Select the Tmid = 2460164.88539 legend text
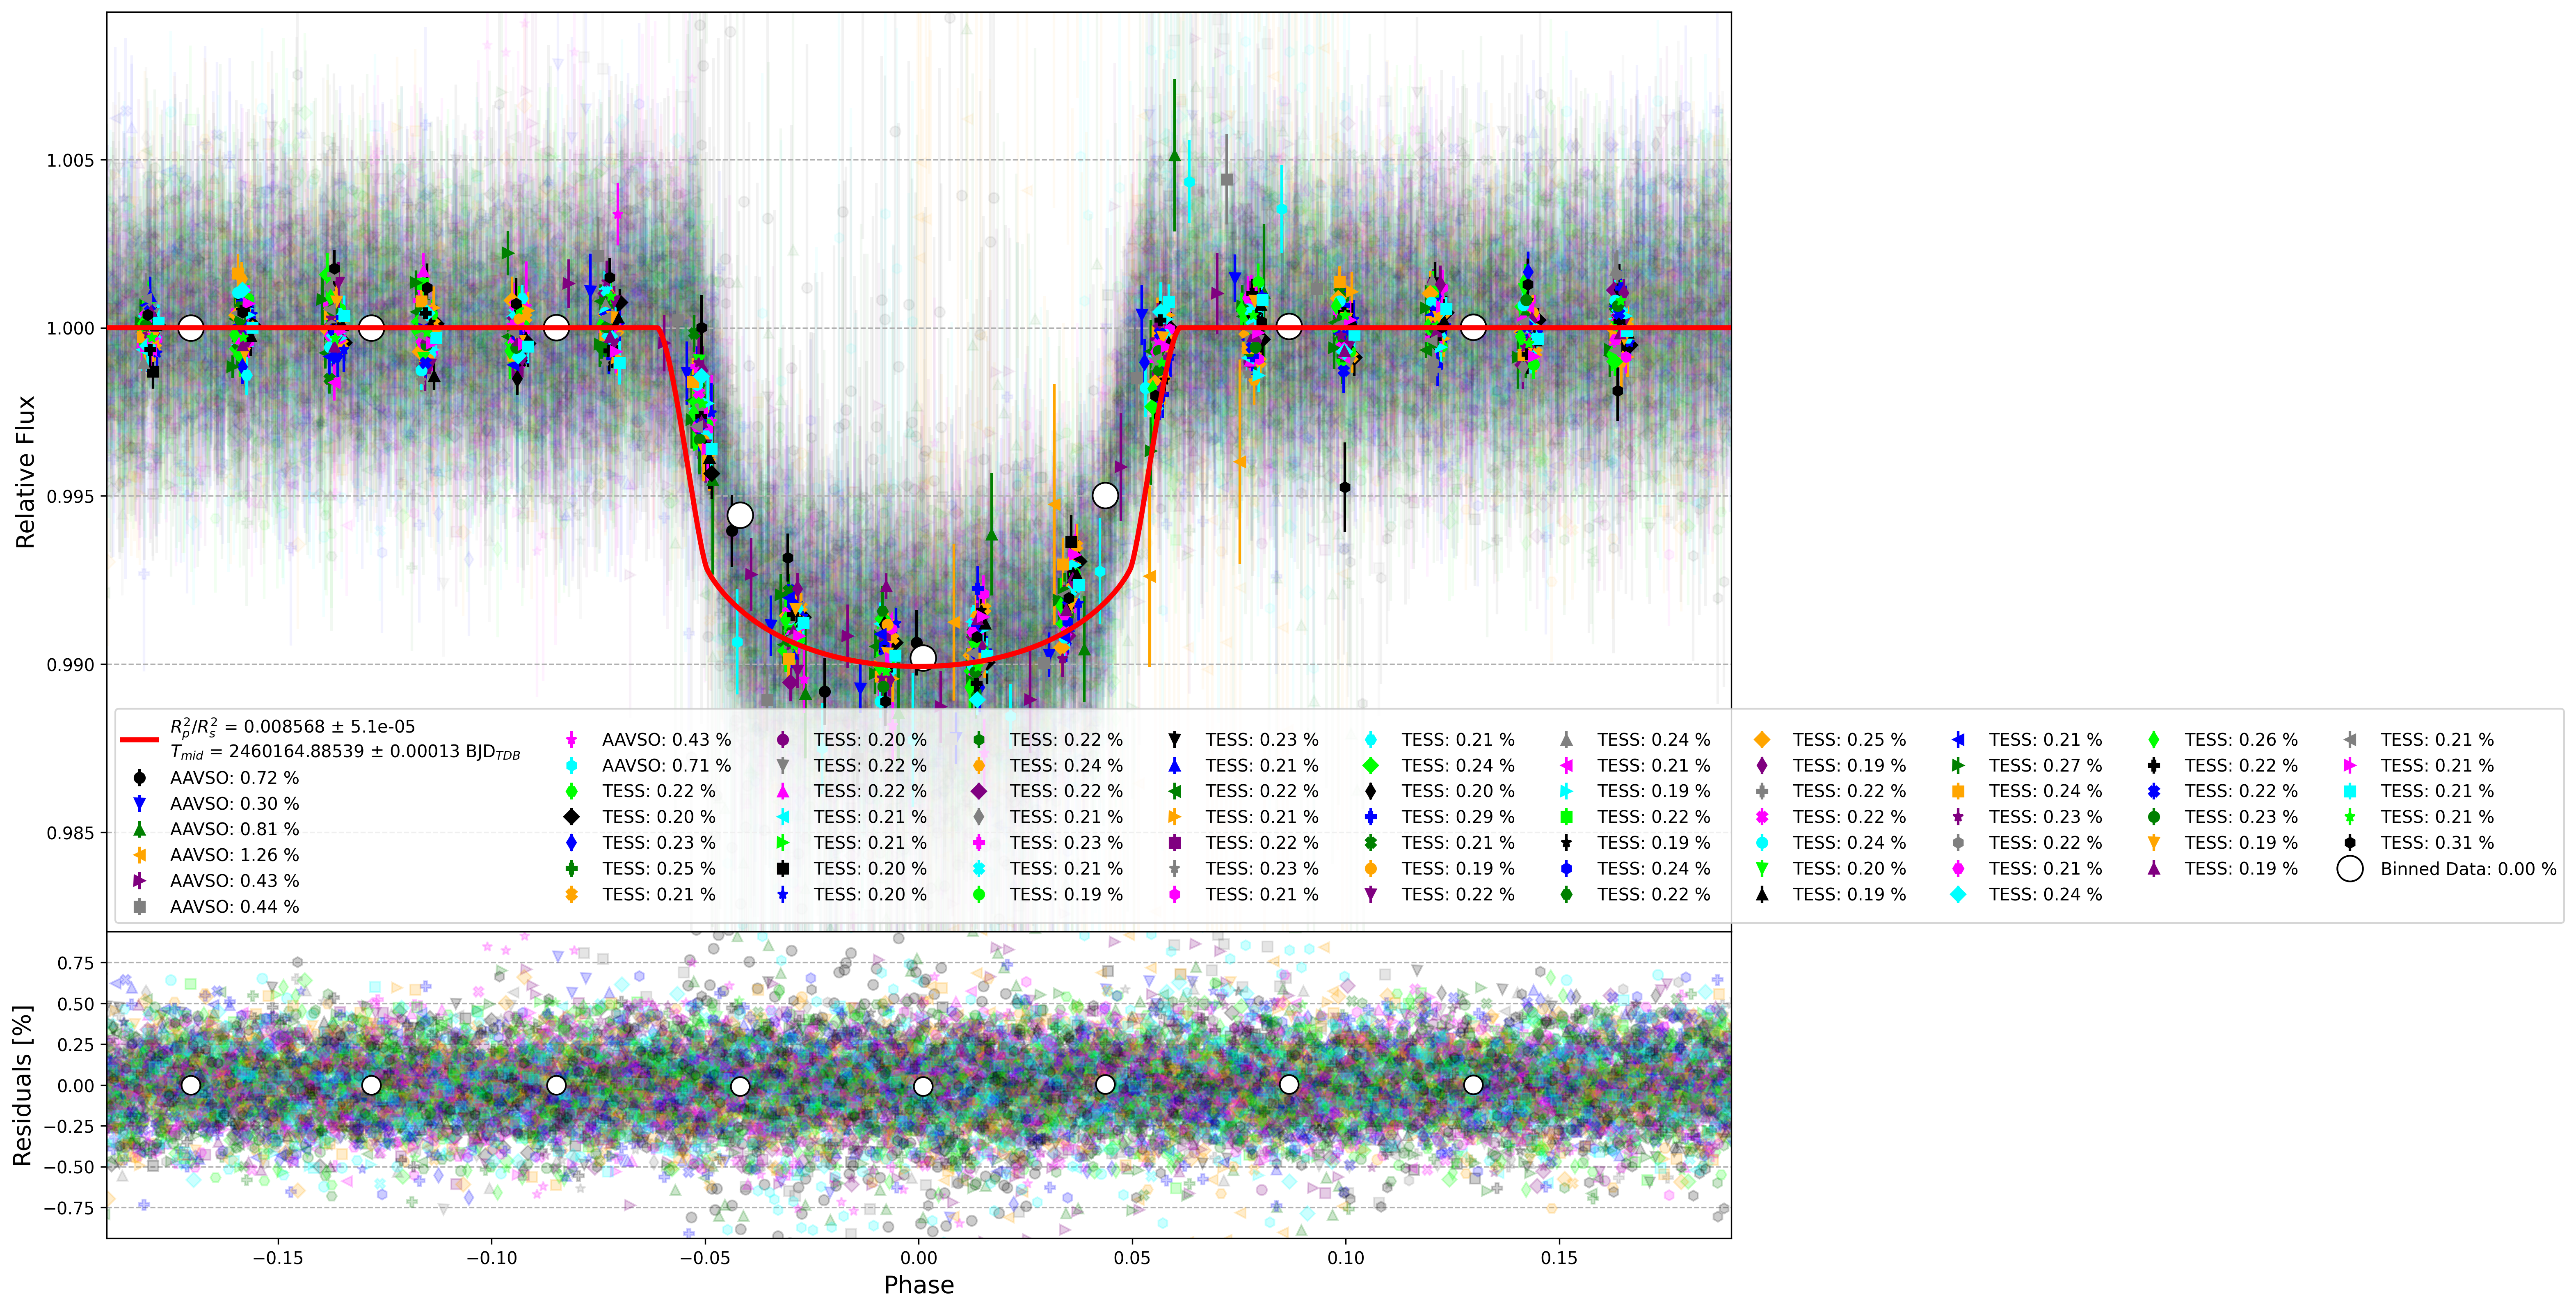This screenshot has height=1310, width=2576. [x=345, y=752]
